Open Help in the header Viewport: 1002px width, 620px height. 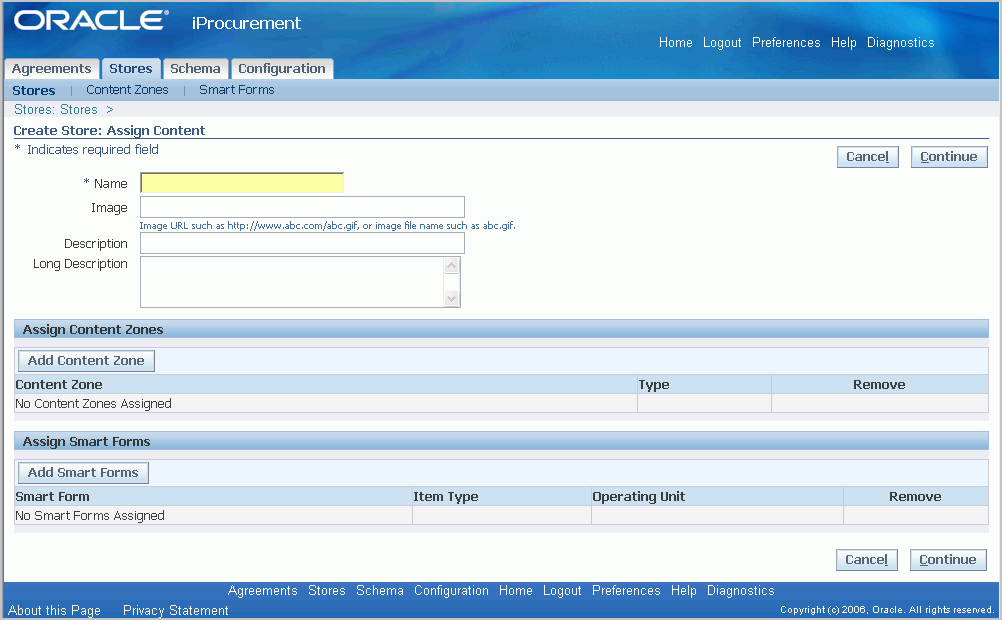[x=844, y=42]
